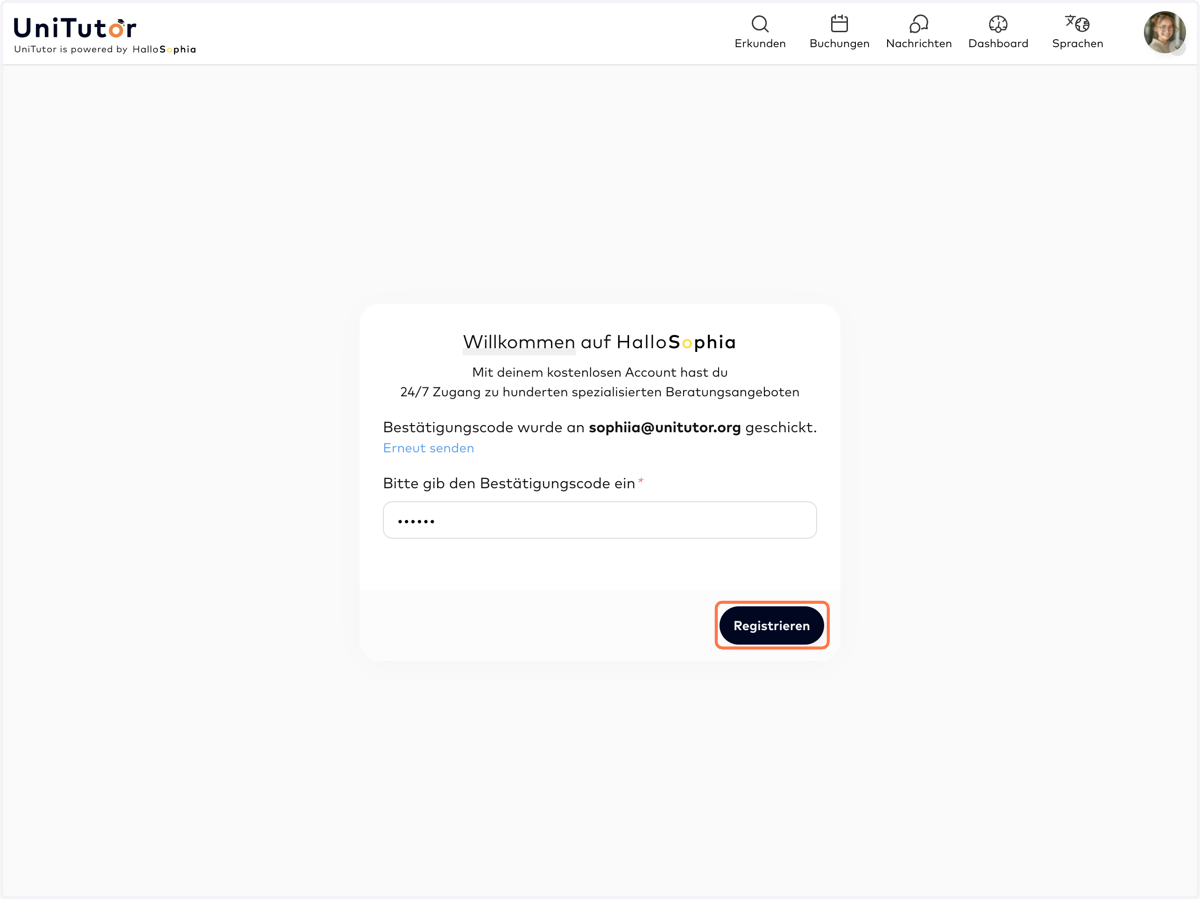The image size is (1200, 899).
Task: Click Erneut senden link
Action: pos(428,448)
